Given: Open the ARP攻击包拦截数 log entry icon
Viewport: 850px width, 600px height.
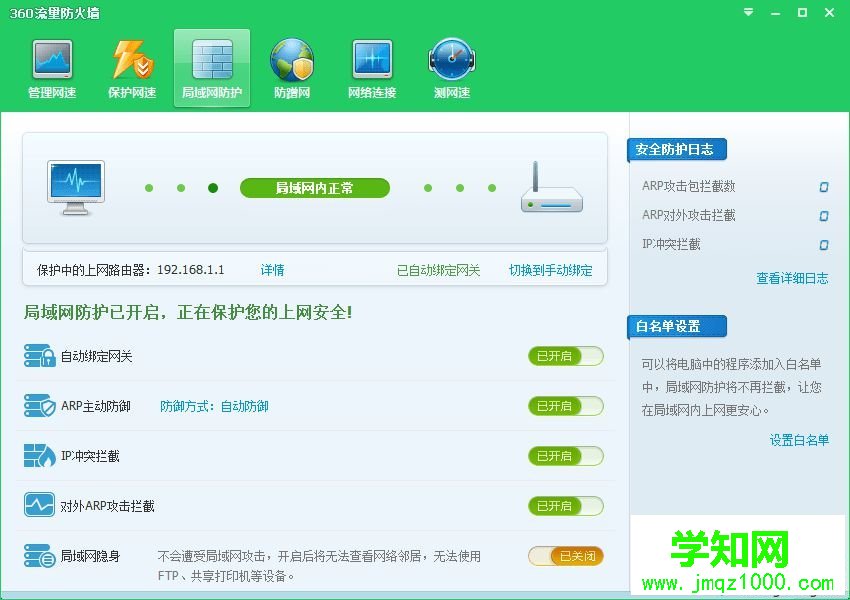Looking at the screenshot, I should (824, 187).
